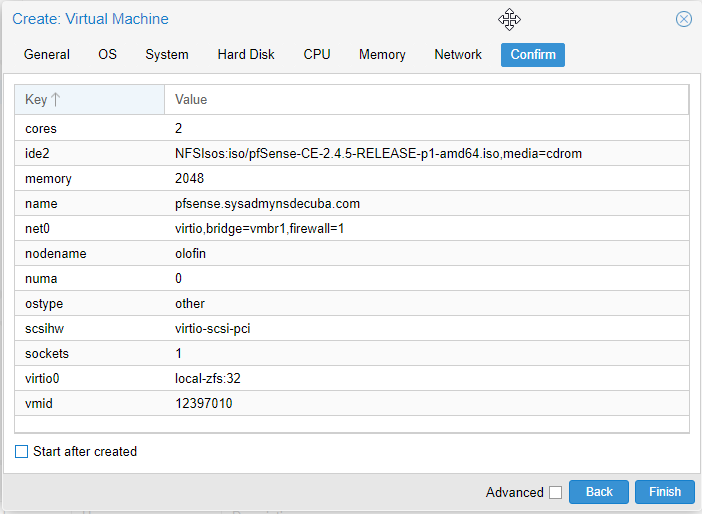Click the Value column header
The height and width of the screenshot is (514, 702).
(426, 99)
